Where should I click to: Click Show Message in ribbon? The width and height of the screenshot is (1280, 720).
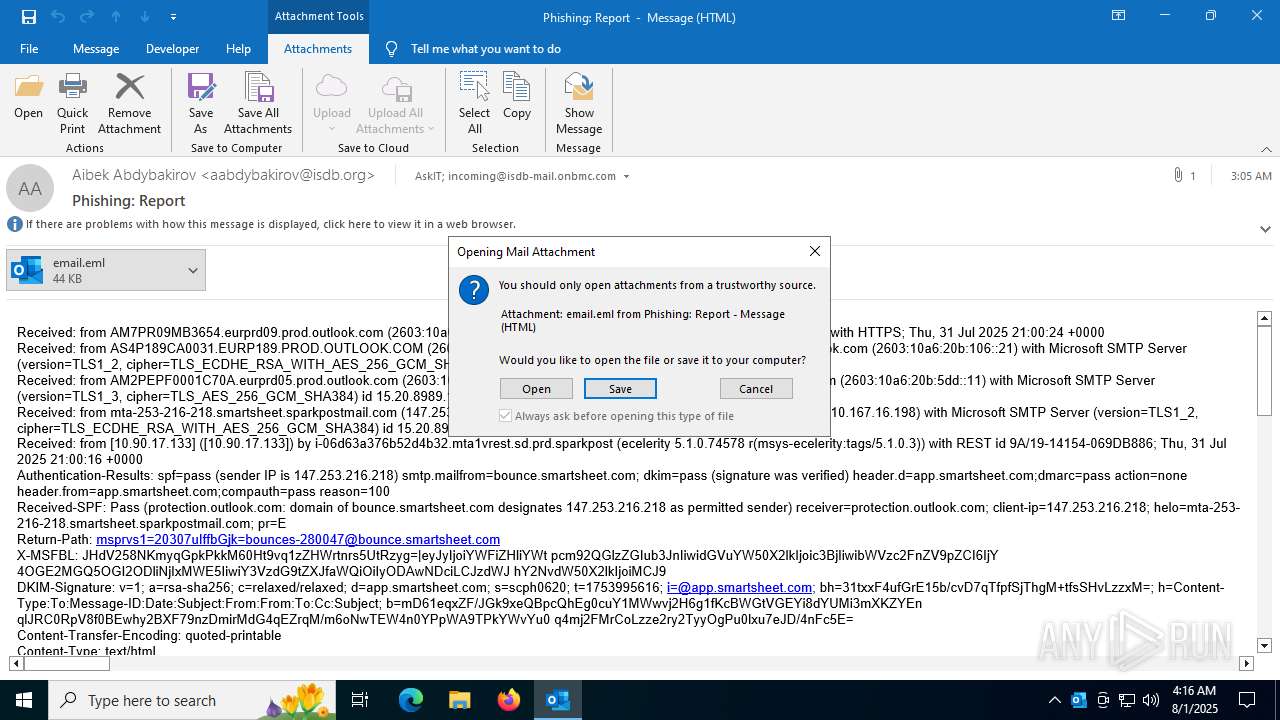tap(579, 103)
